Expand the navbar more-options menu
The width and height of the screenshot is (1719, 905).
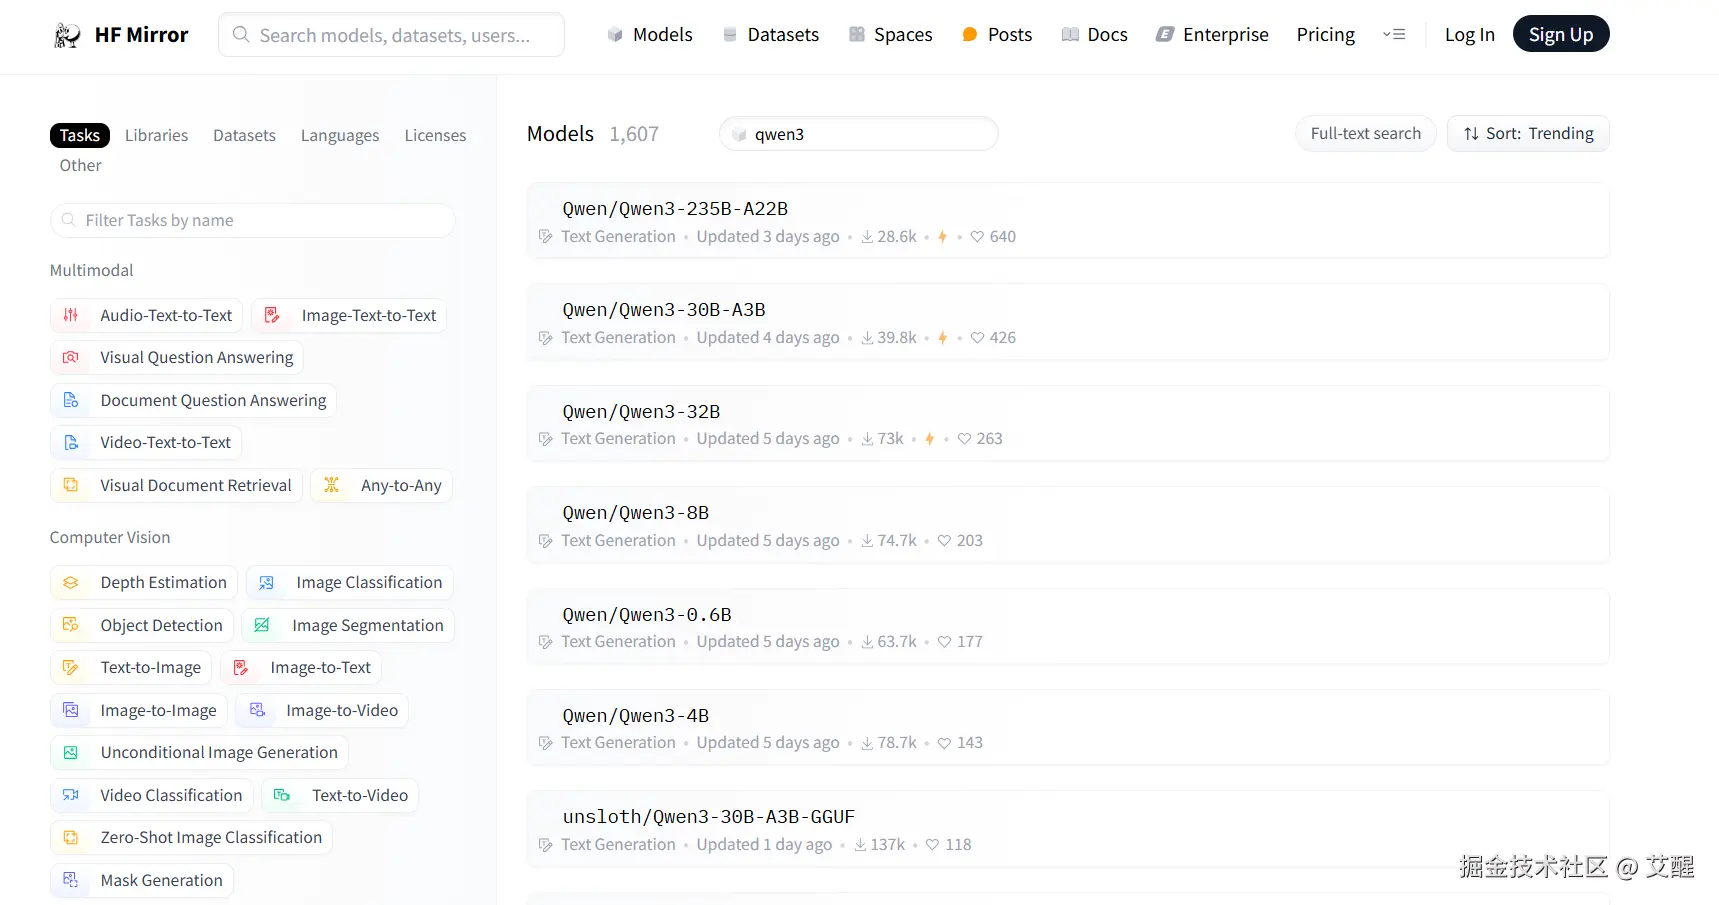pos(1394,35)
